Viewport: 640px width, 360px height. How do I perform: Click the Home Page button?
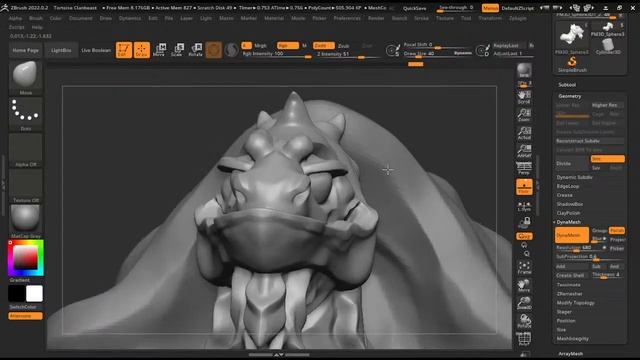[x=25, y=50]
